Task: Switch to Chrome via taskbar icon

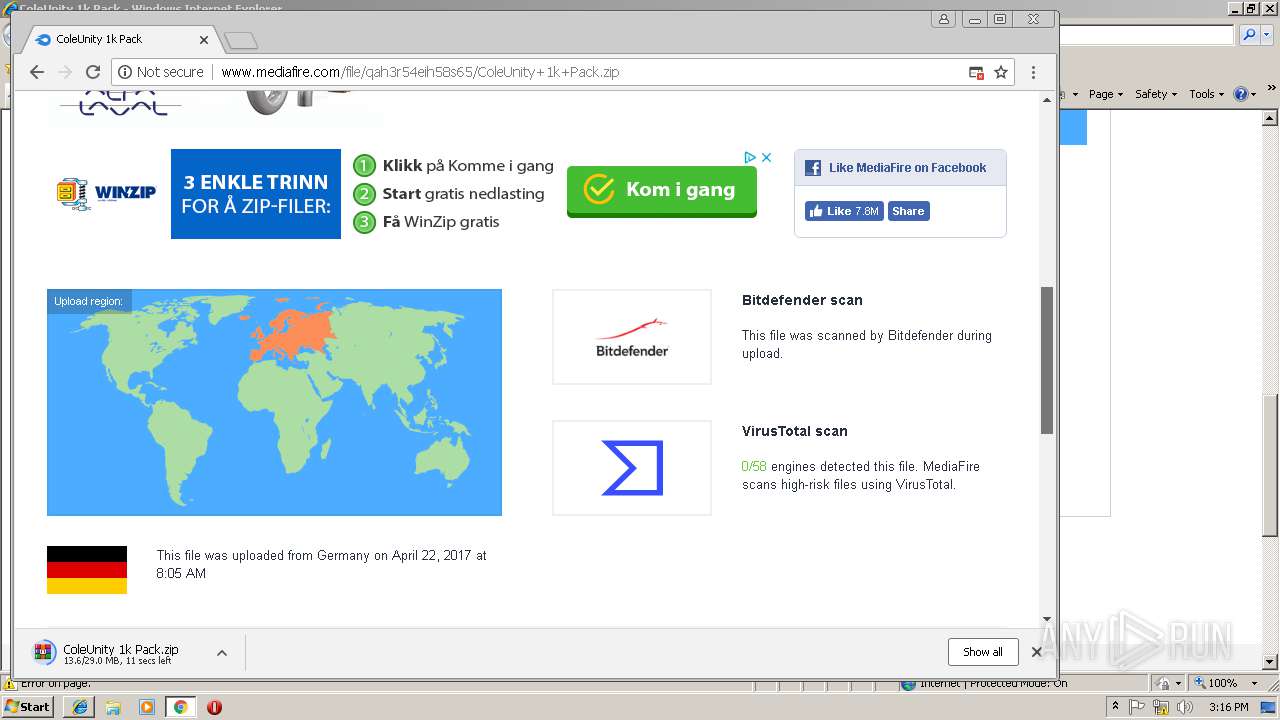Action: [x=180, y=707]
